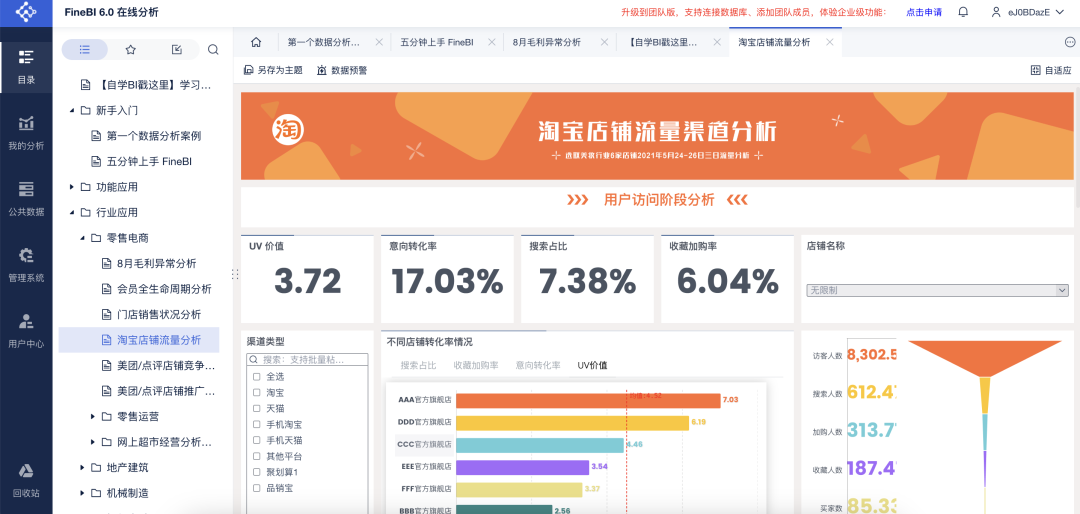
Task: Click the 渠道类型 search input field
Action: point(312,359)
